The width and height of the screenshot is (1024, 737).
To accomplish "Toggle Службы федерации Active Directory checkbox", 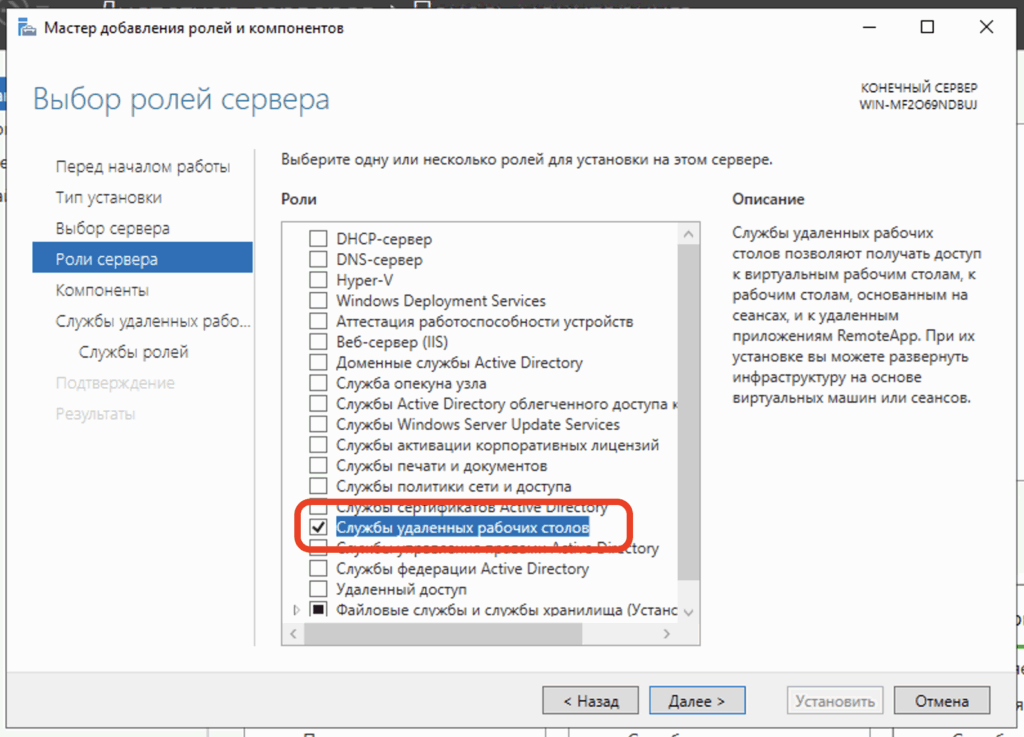I will click(318, 569).
